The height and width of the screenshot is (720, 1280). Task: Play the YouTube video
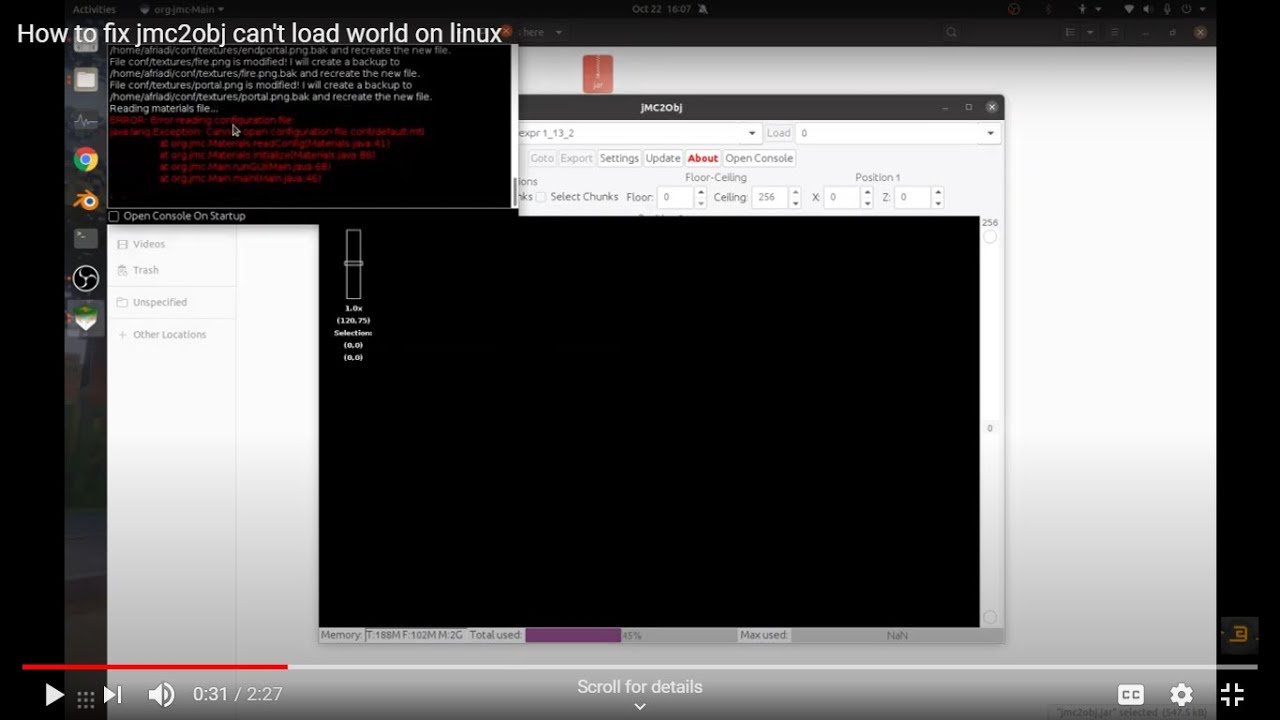pyautogui.click(x=54, y=694)
